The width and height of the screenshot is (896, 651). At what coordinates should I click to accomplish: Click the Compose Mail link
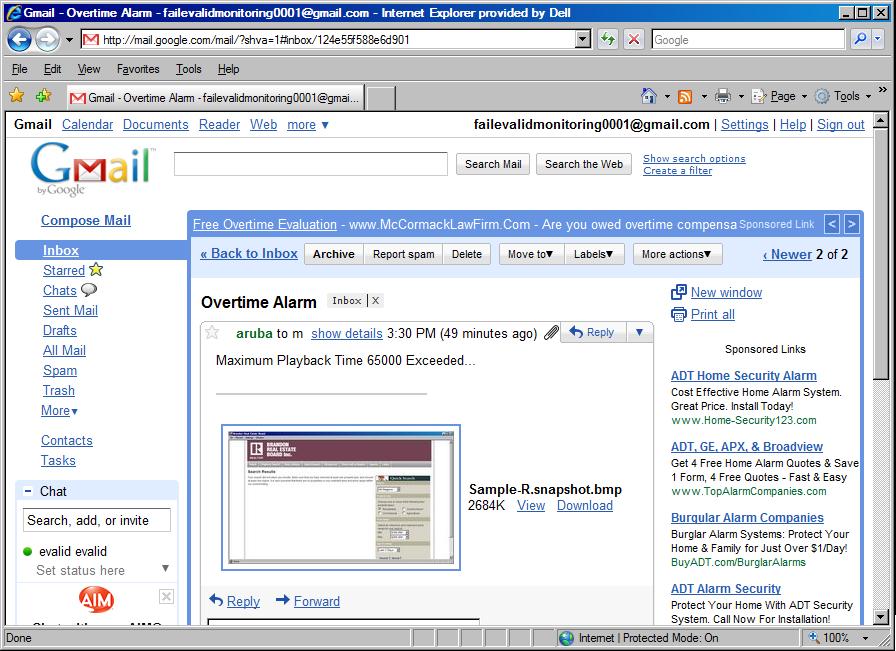tap(86, 220)
